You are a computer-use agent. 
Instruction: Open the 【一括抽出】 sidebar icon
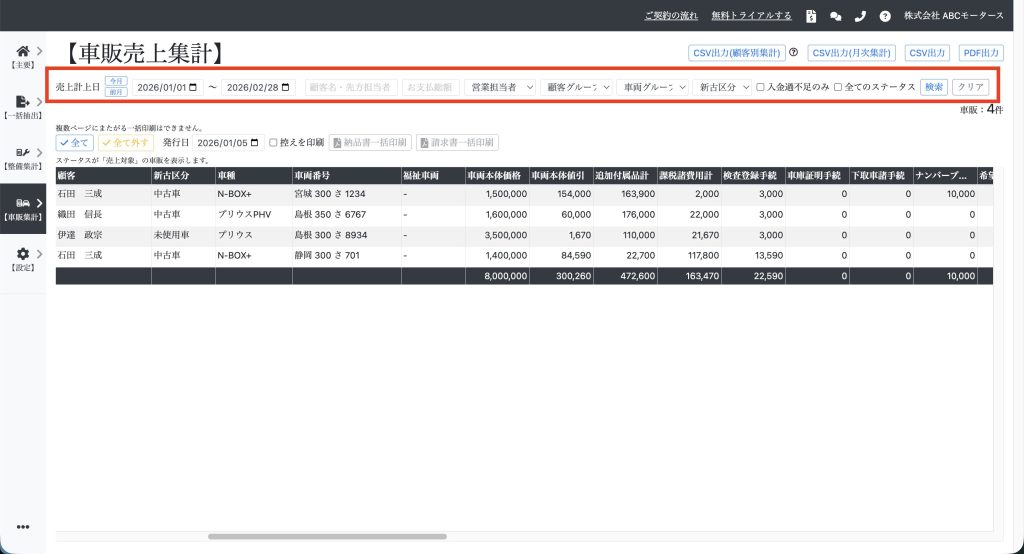point(23,103)
